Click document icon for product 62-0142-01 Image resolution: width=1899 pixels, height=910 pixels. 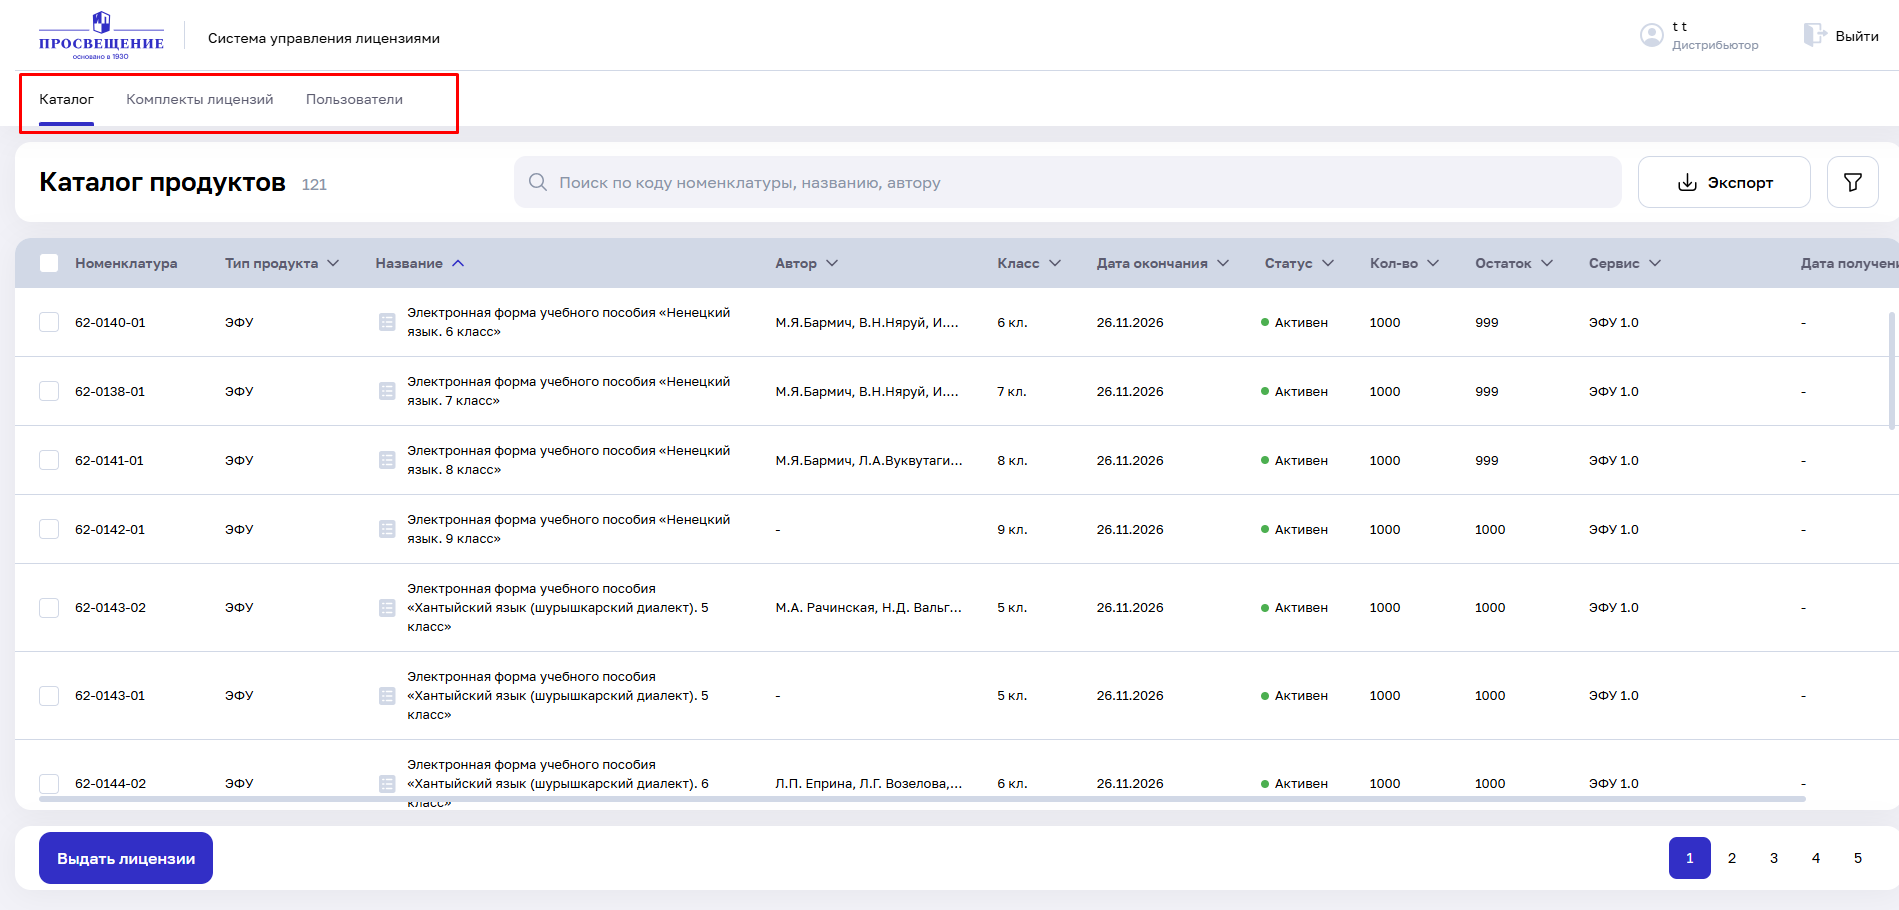[387, 529]
